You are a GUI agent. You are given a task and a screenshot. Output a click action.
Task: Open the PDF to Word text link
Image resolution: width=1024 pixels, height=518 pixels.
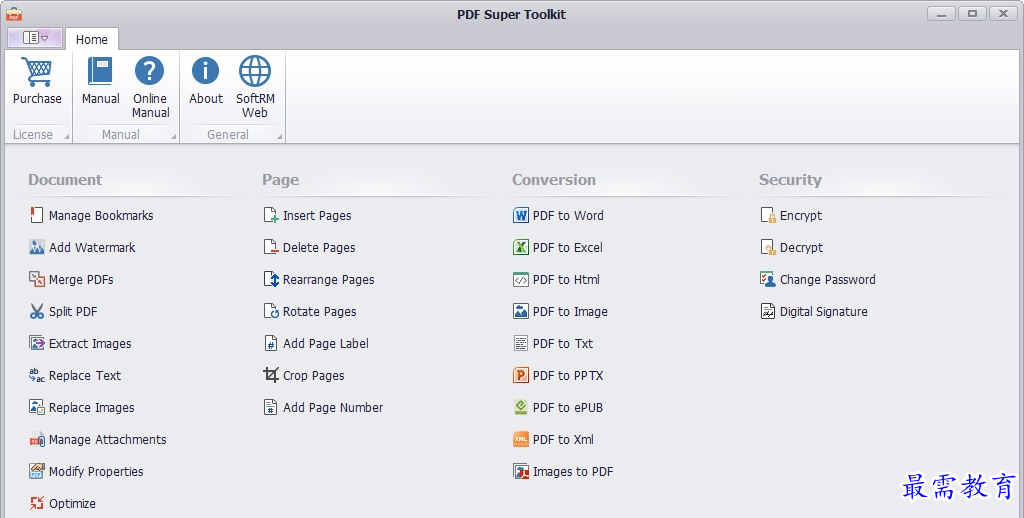[568, 216]
